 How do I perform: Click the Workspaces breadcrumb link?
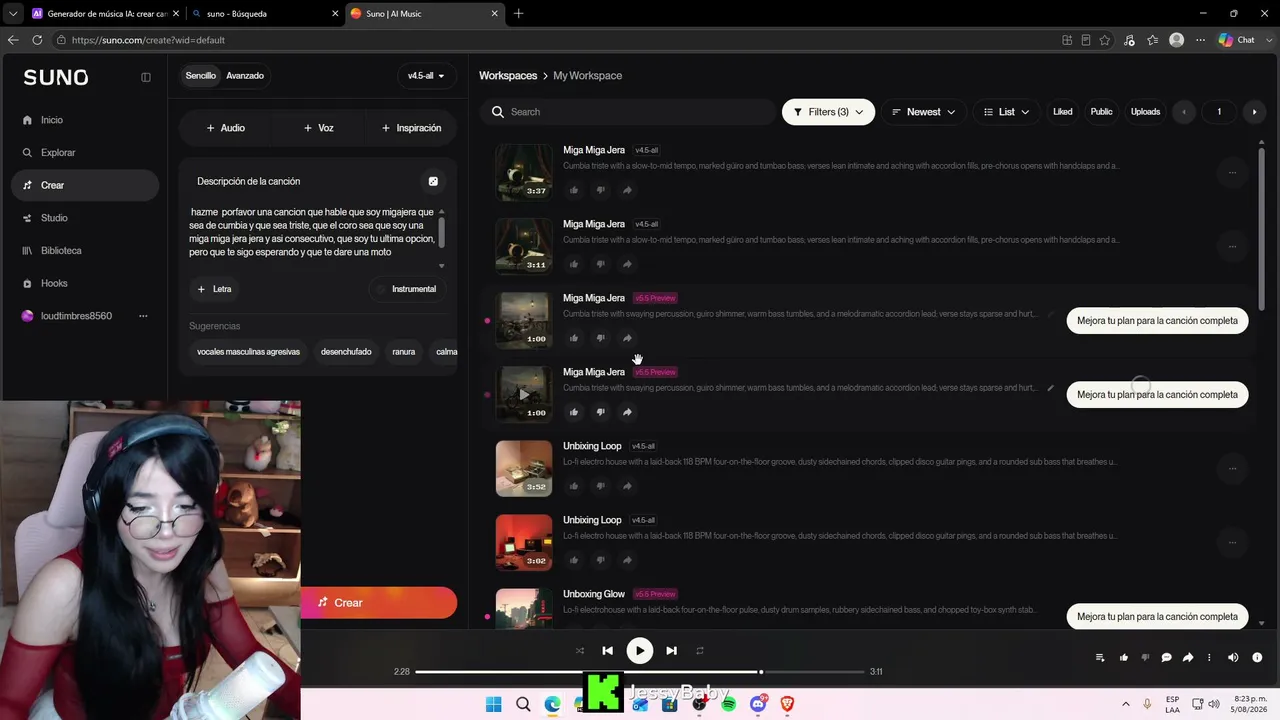(x=508, y=76)
